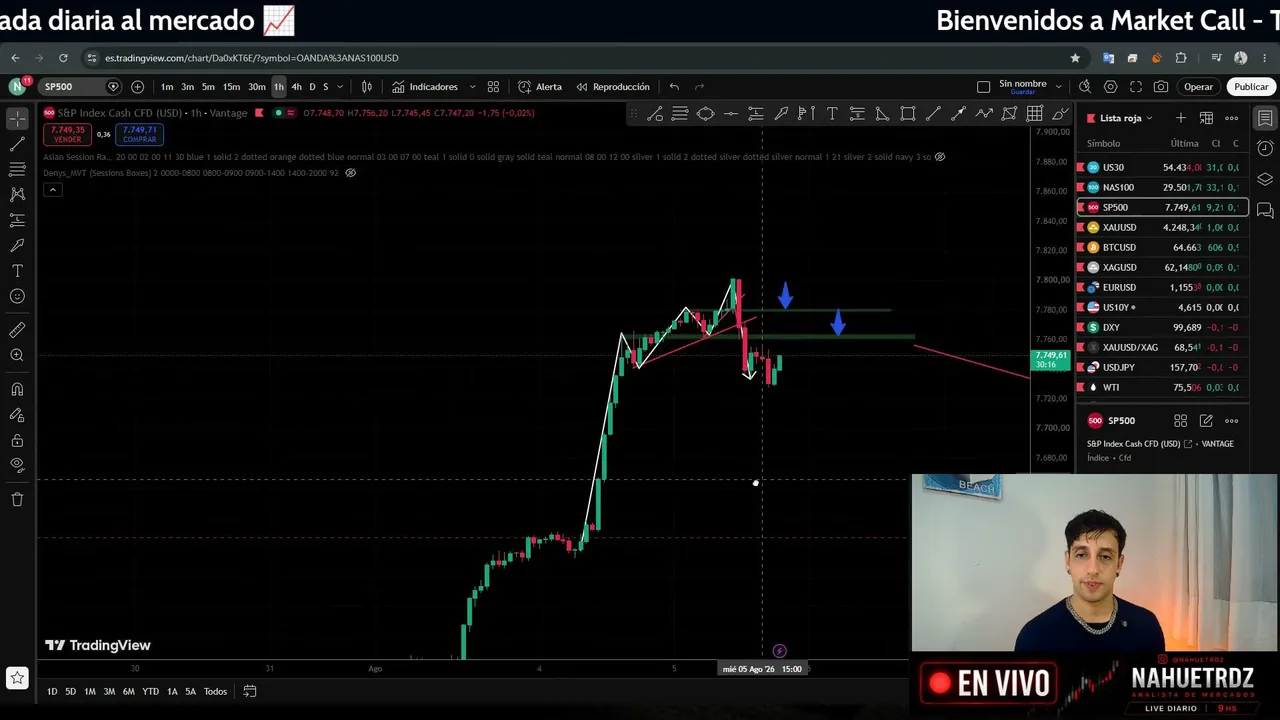Image resolution: width=1280 pixels, height=720 pixels.
Task: Add a symbol to Lista roja
Action: coord(1181,118)
